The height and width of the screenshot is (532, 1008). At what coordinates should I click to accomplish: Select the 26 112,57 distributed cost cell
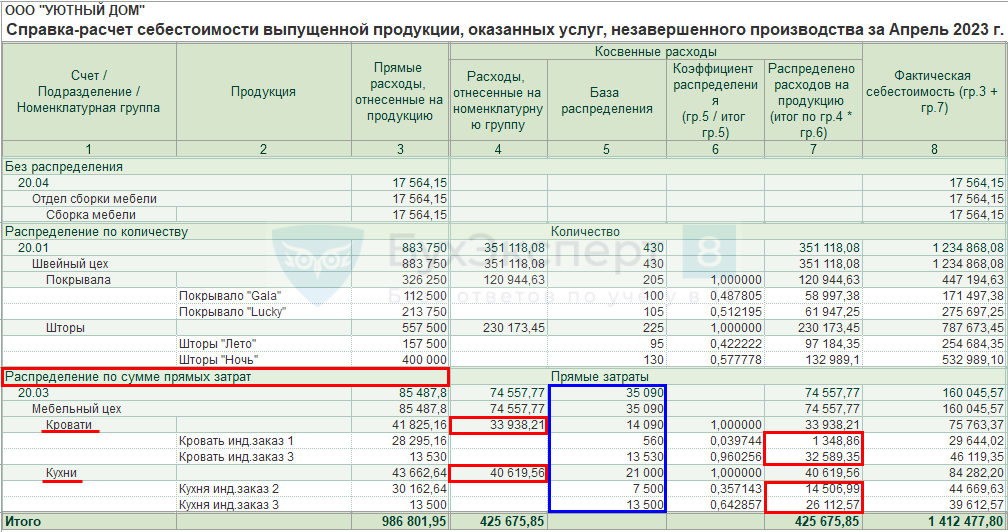point(813,505)
